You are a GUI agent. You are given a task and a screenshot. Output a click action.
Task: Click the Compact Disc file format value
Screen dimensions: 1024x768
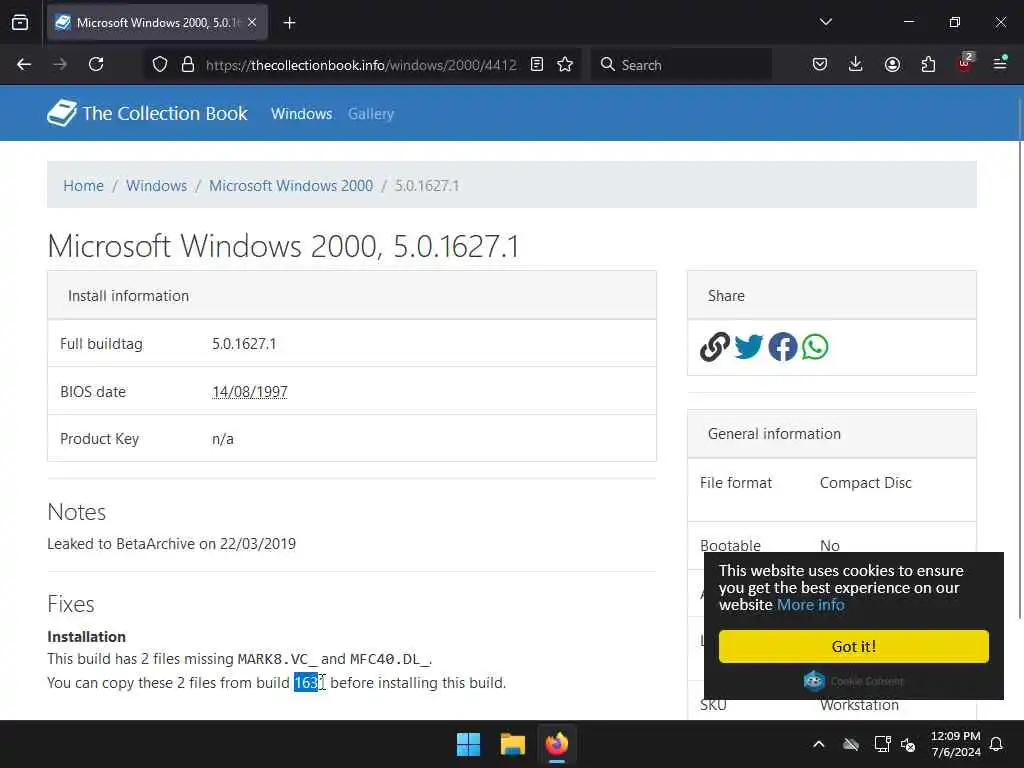(865, 483)
